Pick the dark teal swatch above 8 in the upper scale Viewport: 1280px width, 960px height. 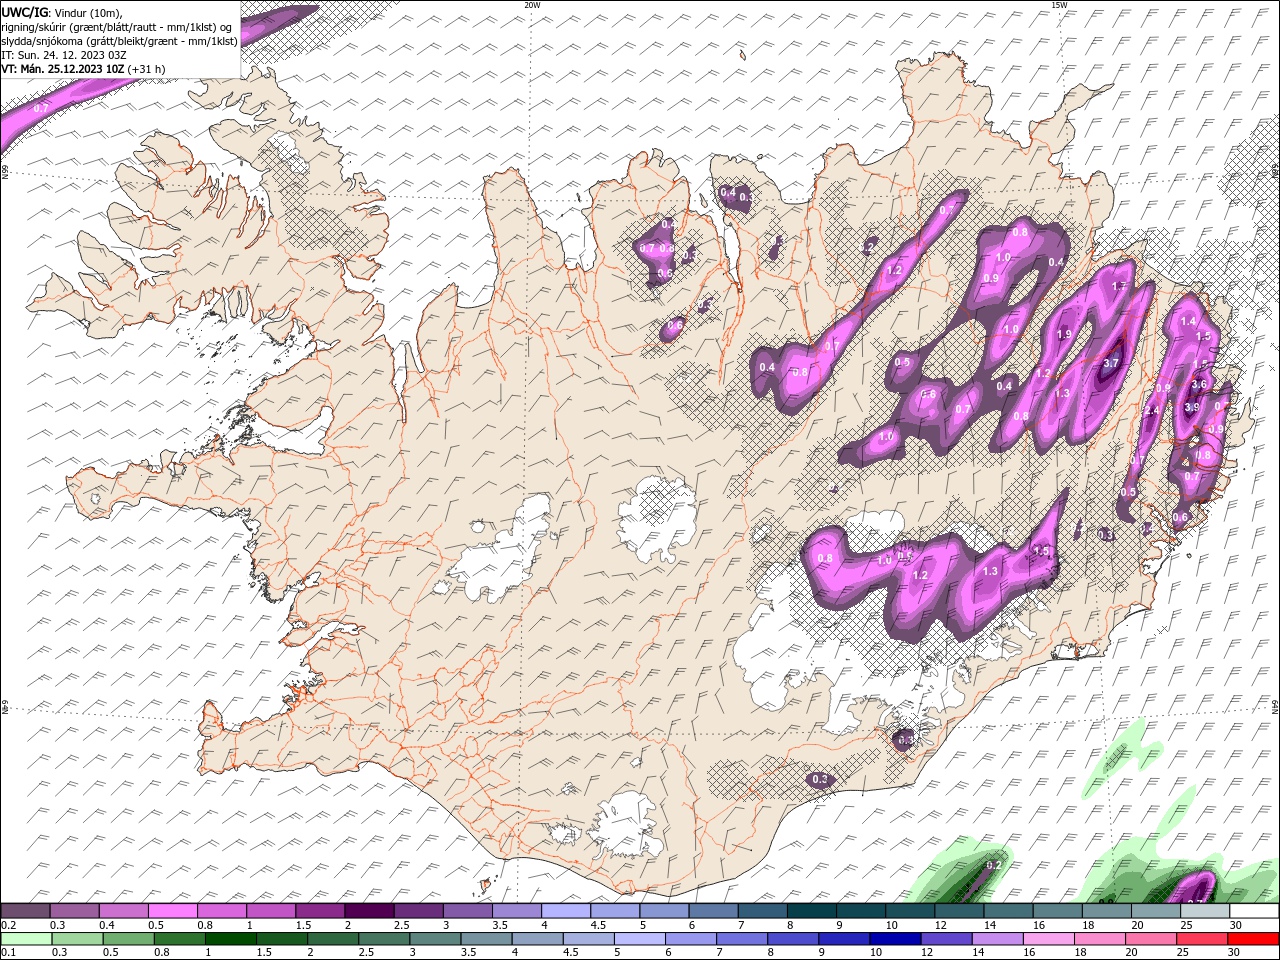(812, 911)
